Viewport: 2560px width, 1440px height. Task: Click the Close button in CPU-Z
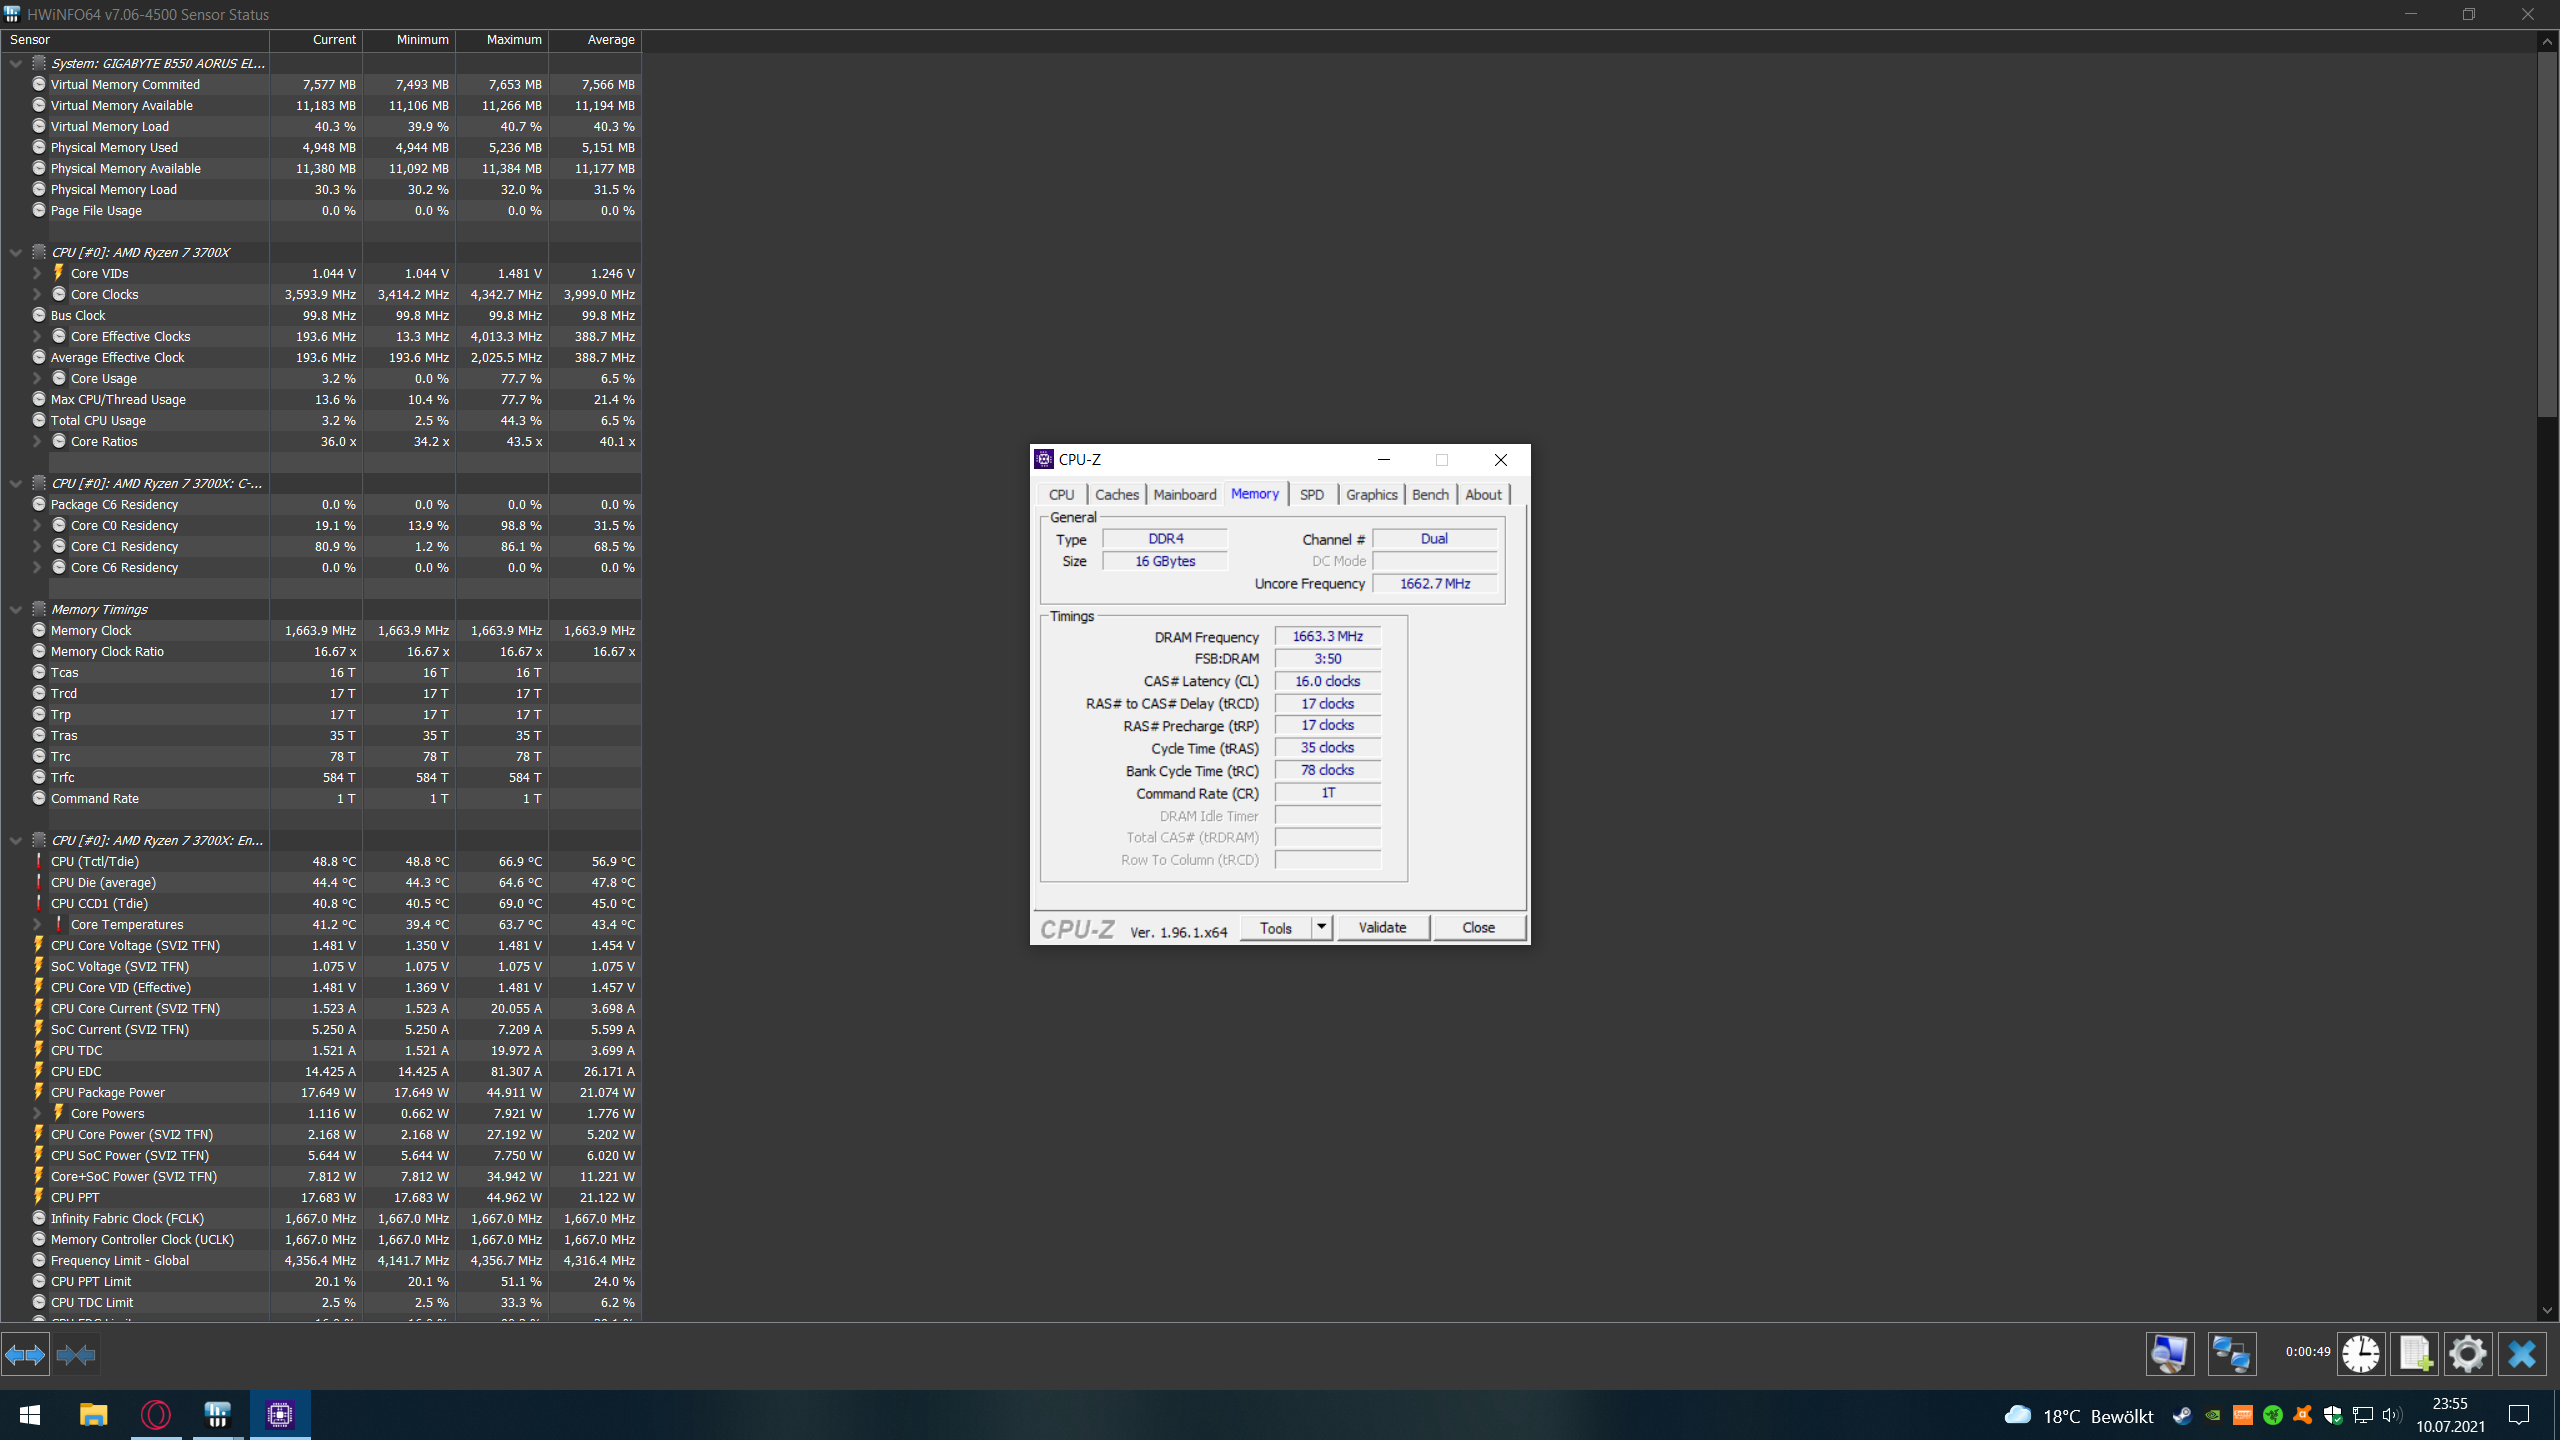[1478, 927]
